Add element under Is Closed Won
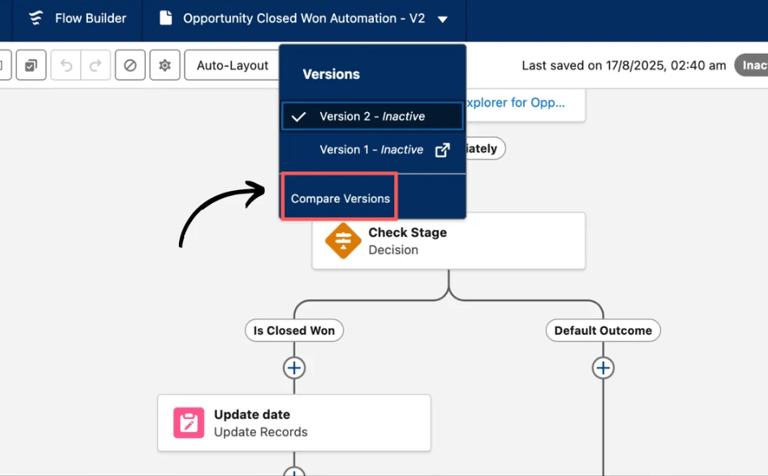This screenshot has height=476, width=768. (294, 368)
